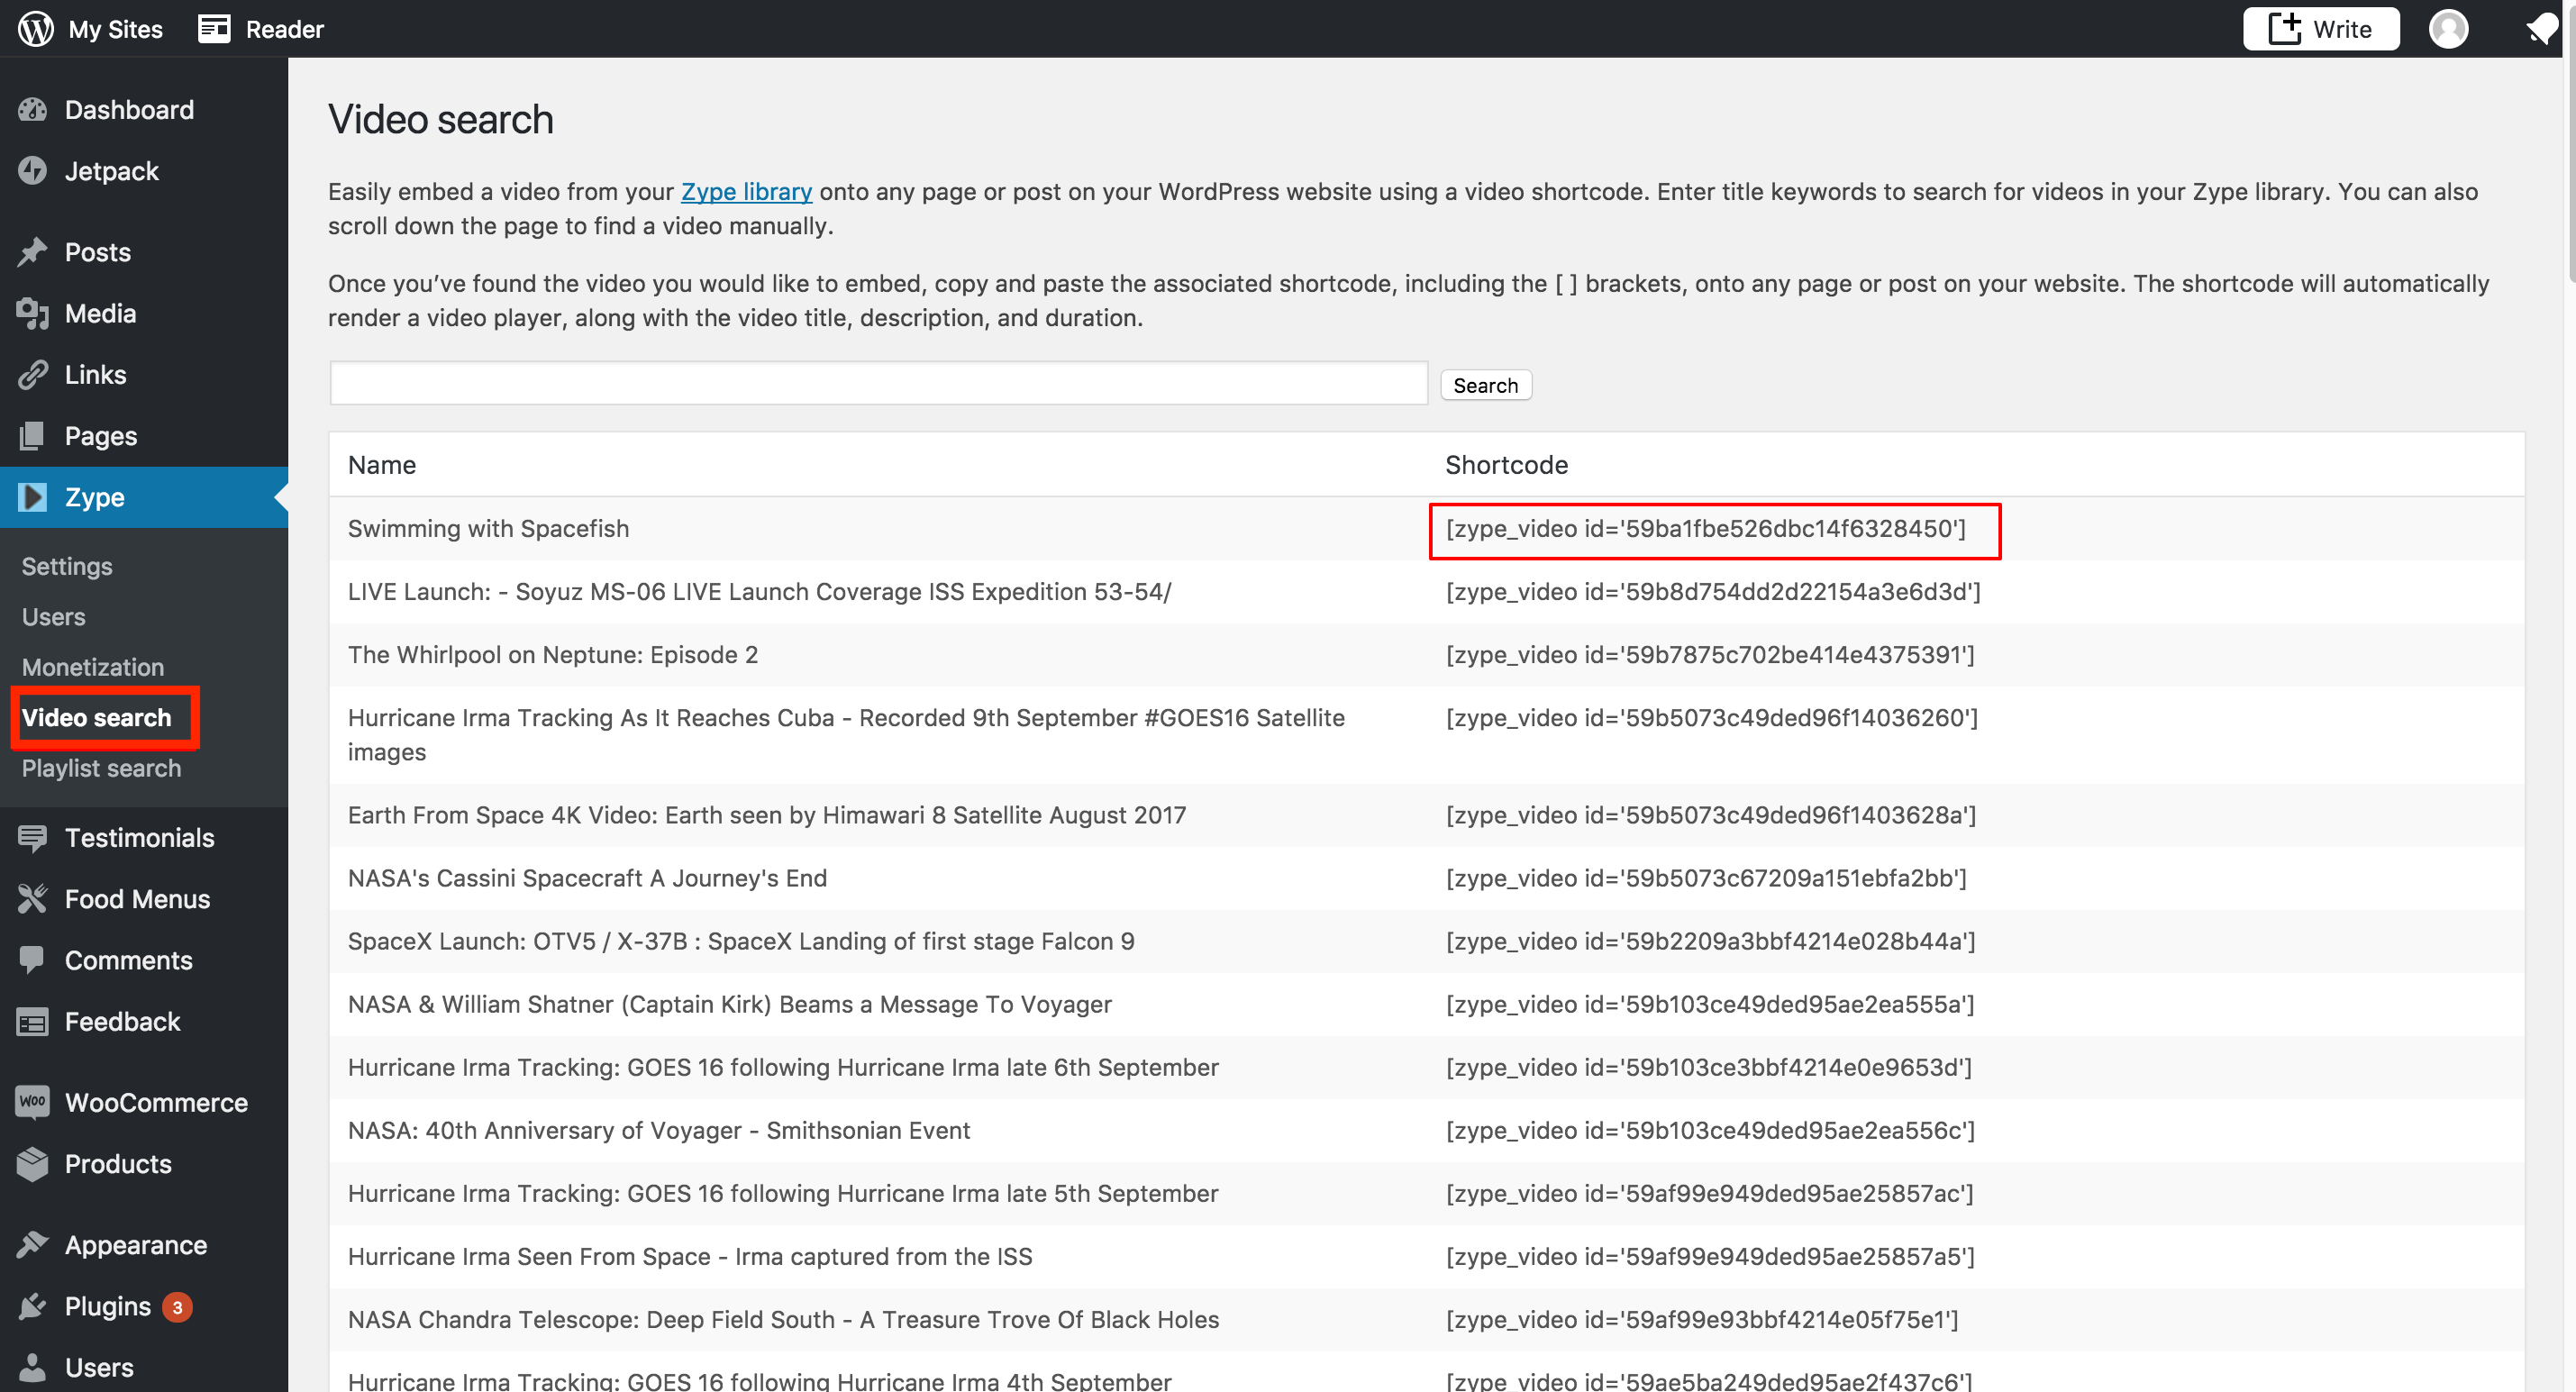Open Dashboard from sidebar
The width and height of the screenshot is (2576, 1392).
pos(129,110)
